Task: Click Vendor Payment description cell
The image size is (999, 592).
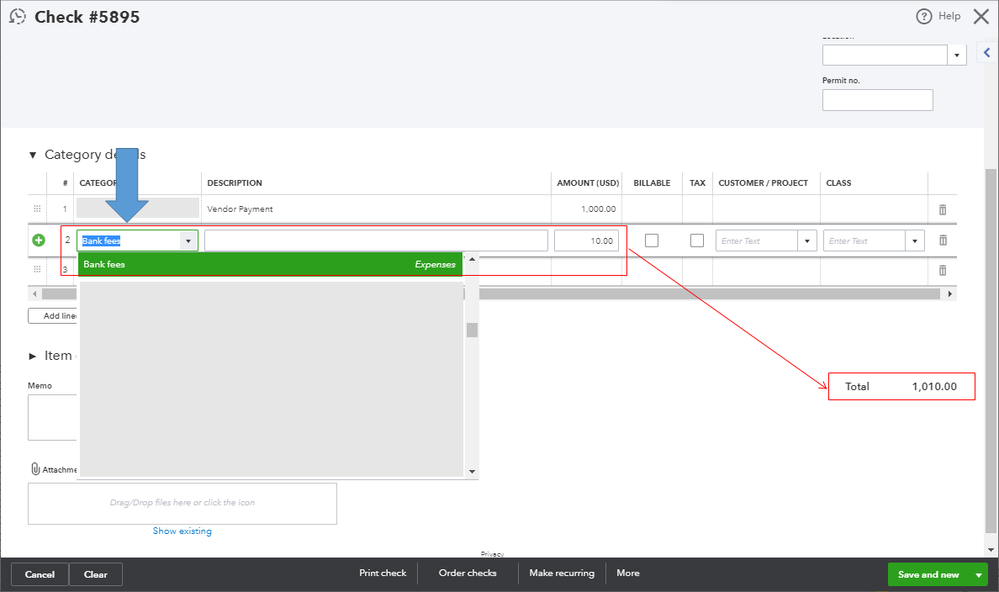Action: click(x=376, y=209)
